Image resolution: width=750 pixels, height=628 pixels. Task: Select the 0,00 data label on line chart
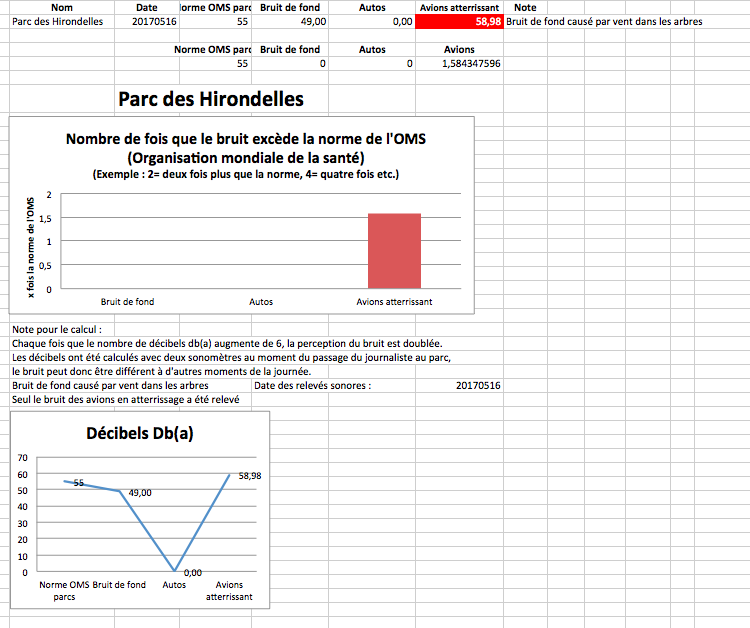(192, 572)
